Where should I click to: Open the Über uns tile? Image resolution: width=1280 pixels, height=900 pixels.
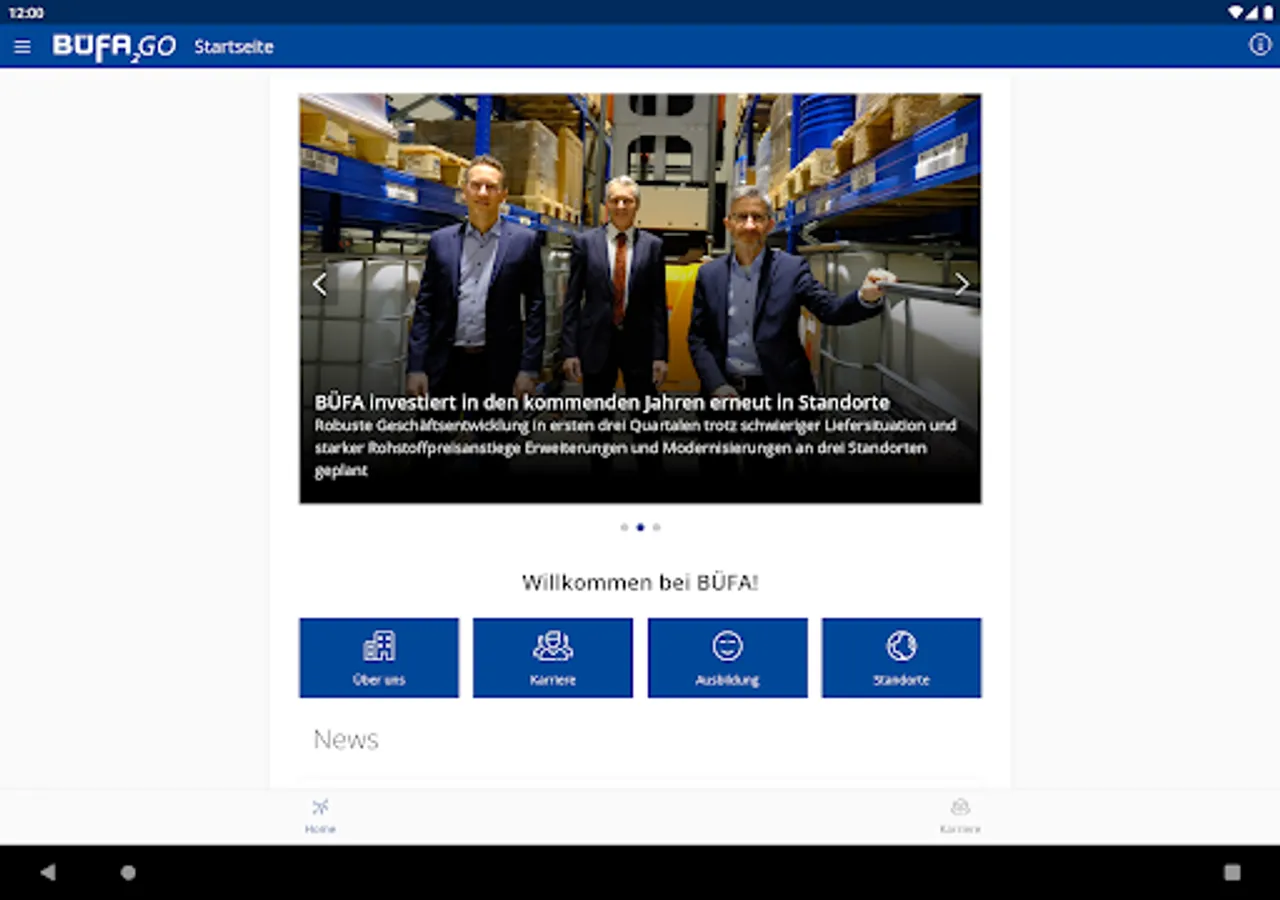click(379, 658)
